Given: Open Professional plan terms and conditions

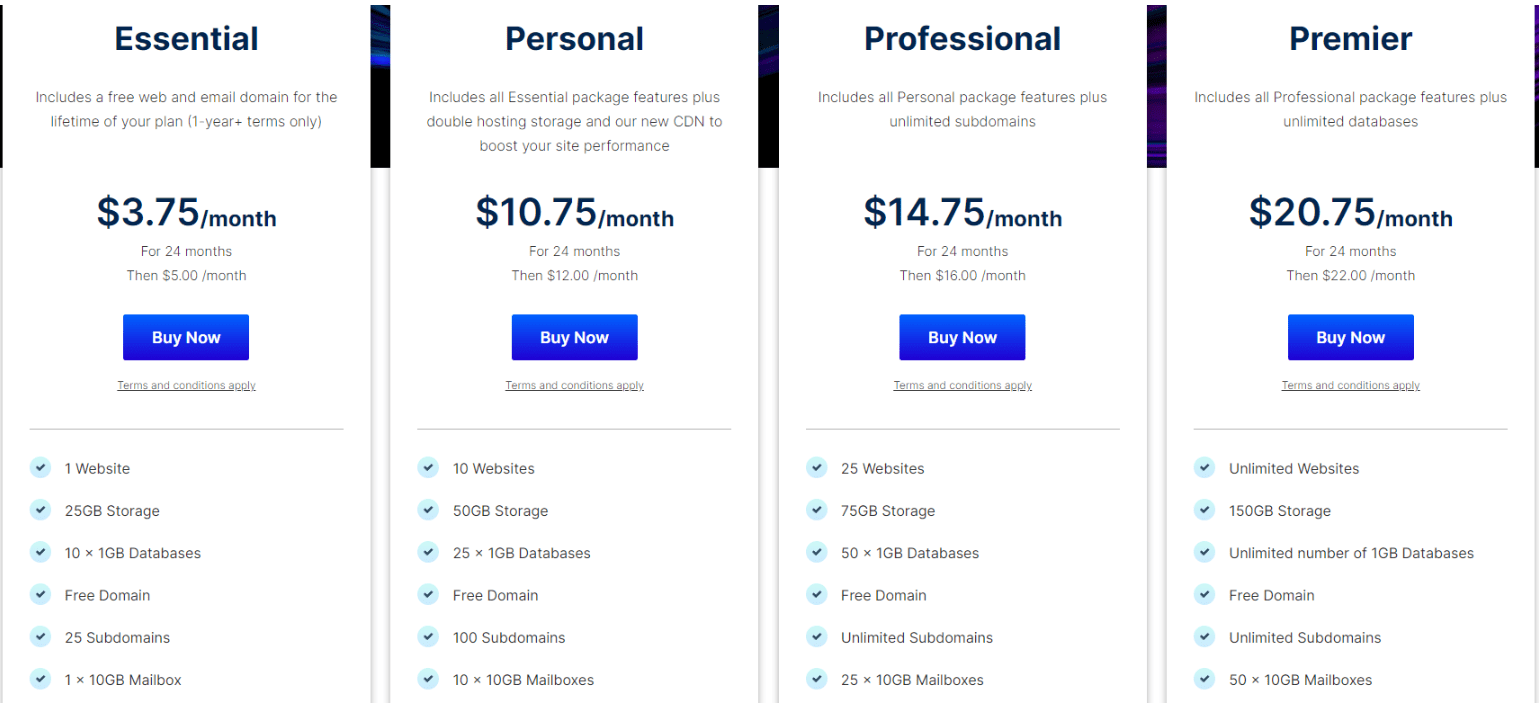Looking at the screenshot, I should (962, 386).
